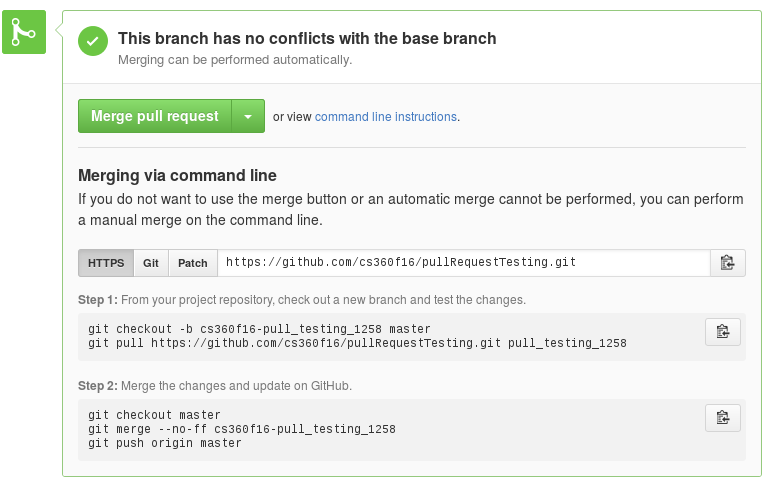Click the green merge branch icon
The width and height of the screenshot is (765, 484).
click(x=23, y=33)
